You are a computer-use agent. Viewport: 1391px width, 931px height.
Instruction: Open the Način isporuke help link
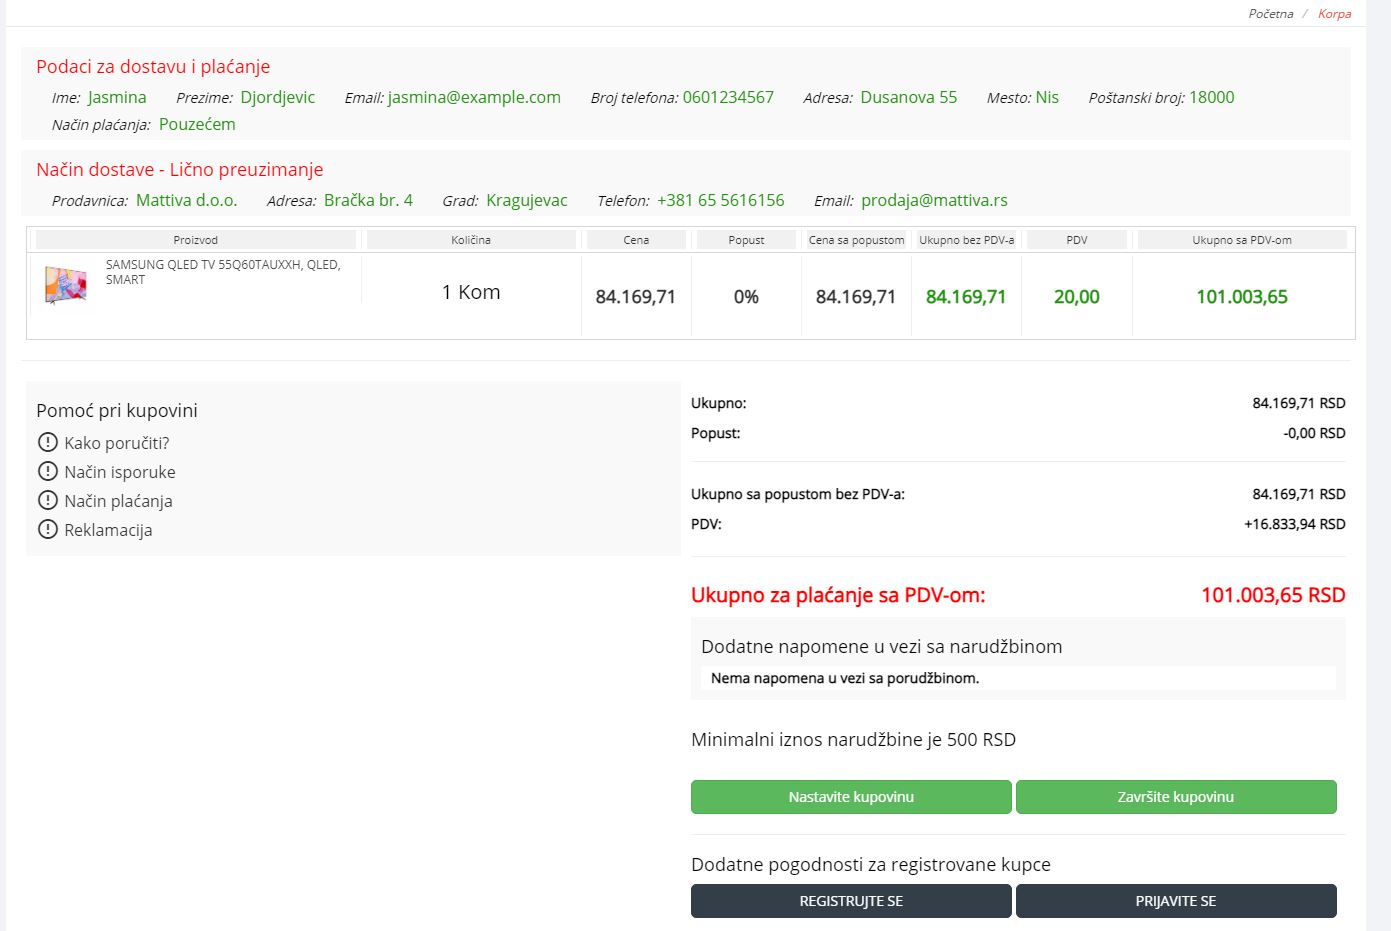120,472
